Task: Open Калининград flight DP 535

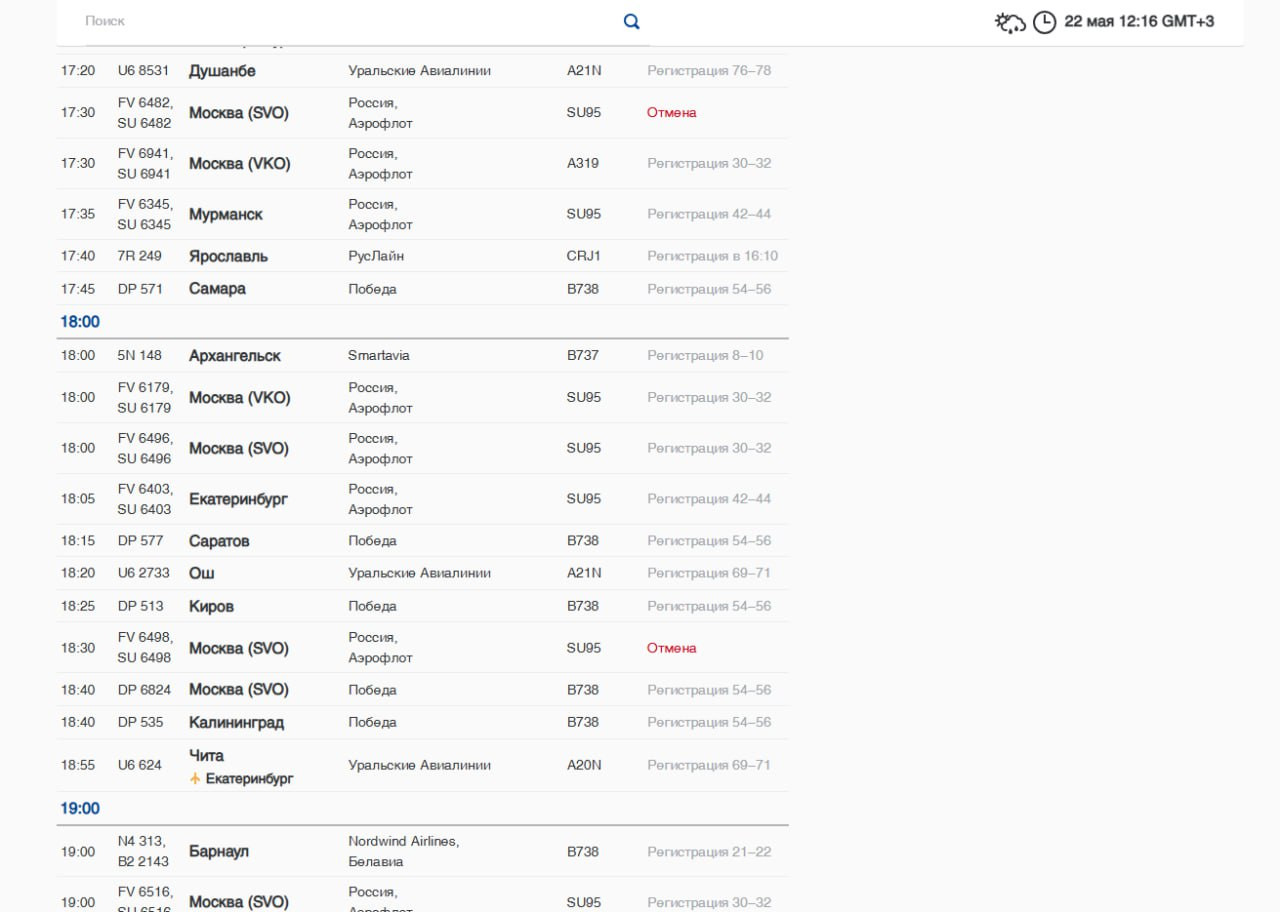Action: pyautogui.click(x=422, y=722)
